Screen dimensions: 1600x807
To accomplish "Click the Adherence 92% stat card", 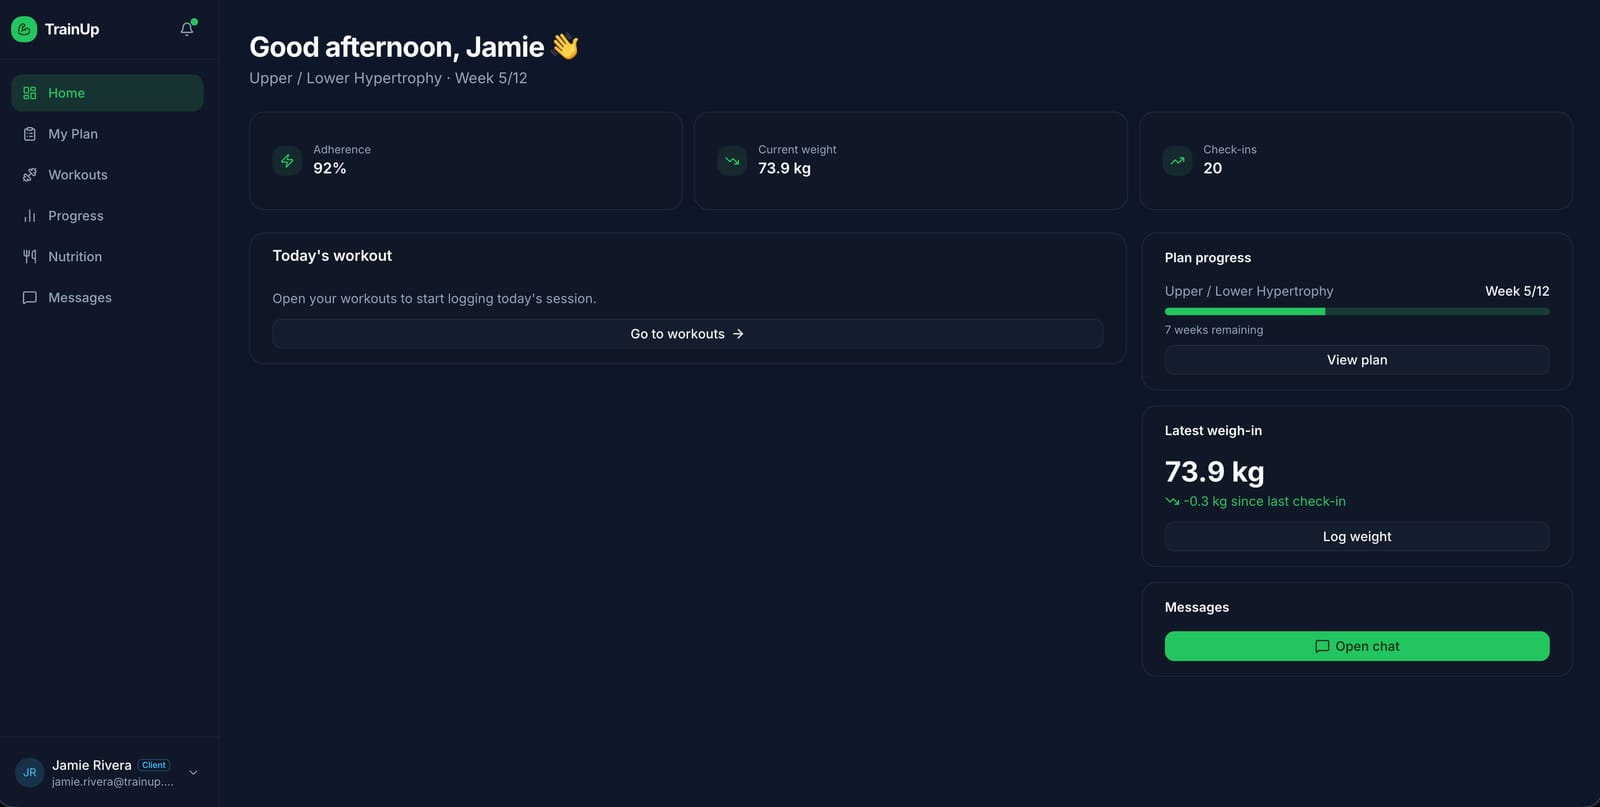I will tap(466, 161).
